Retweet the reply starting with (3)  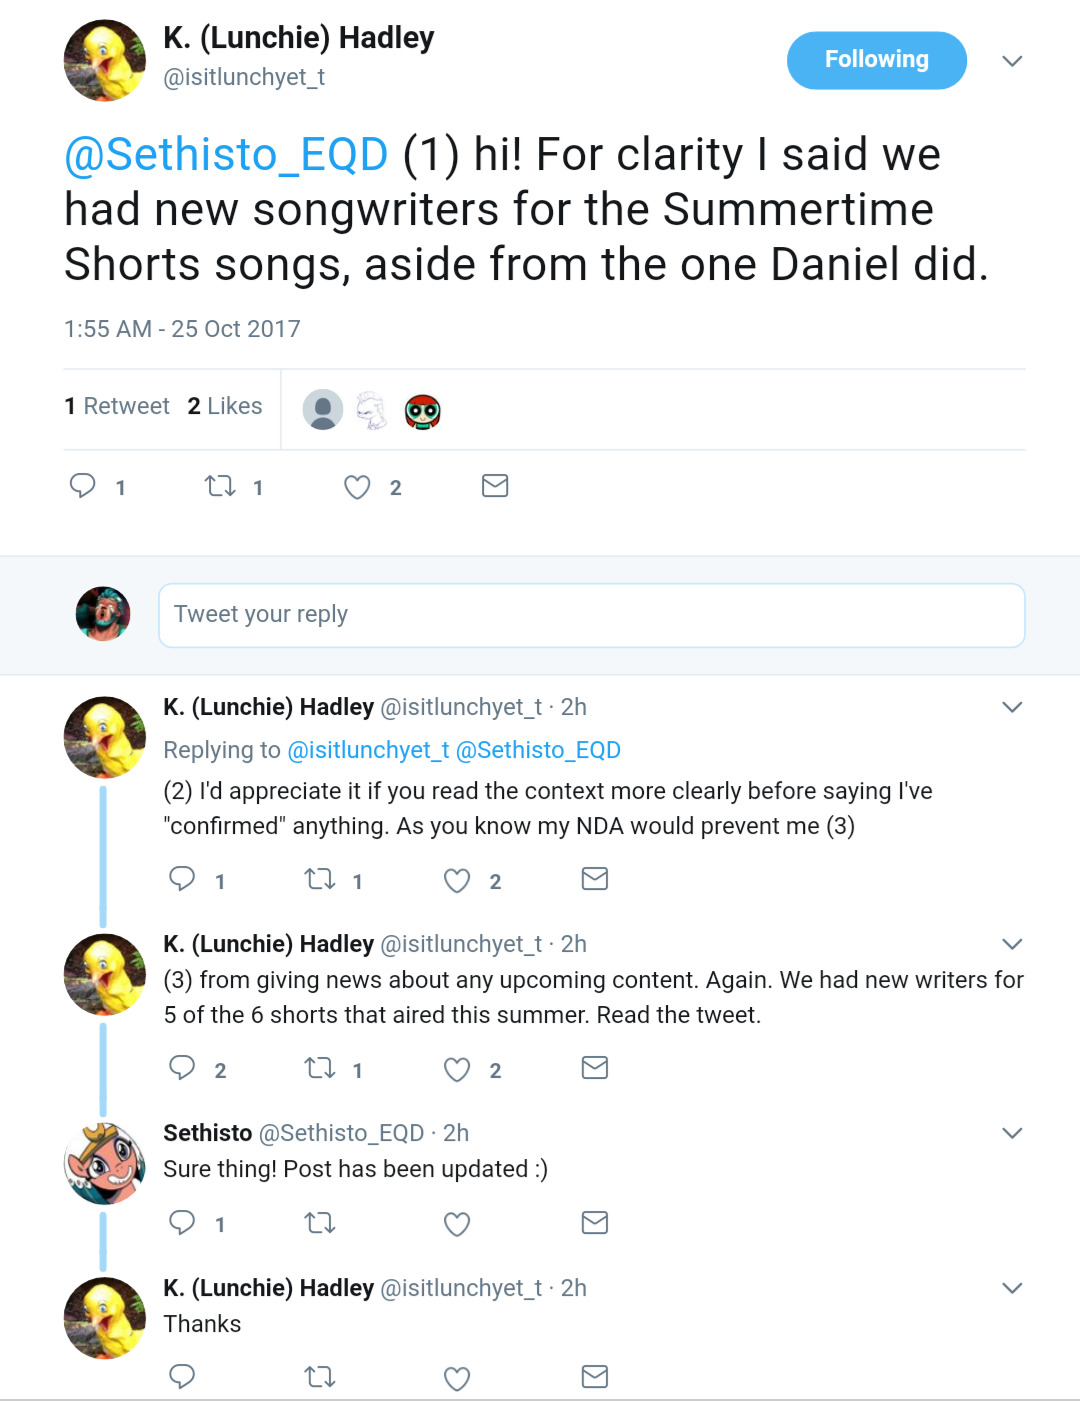tap(320, 1069)
